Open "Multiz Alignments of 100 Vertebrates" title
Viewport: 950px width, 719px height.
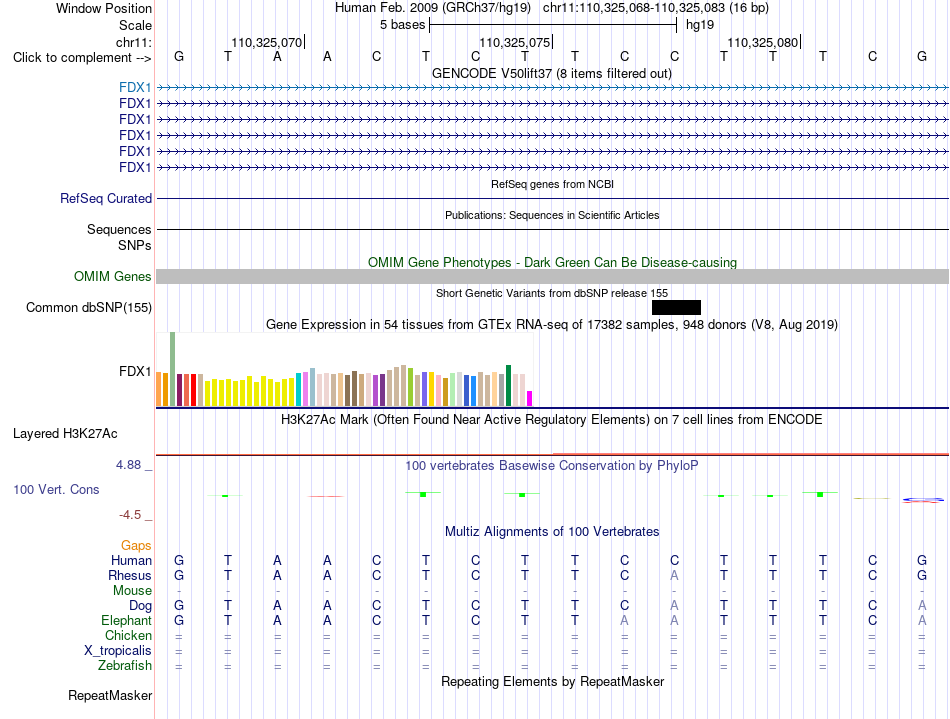pyautogui.click(x=552, y=532)
